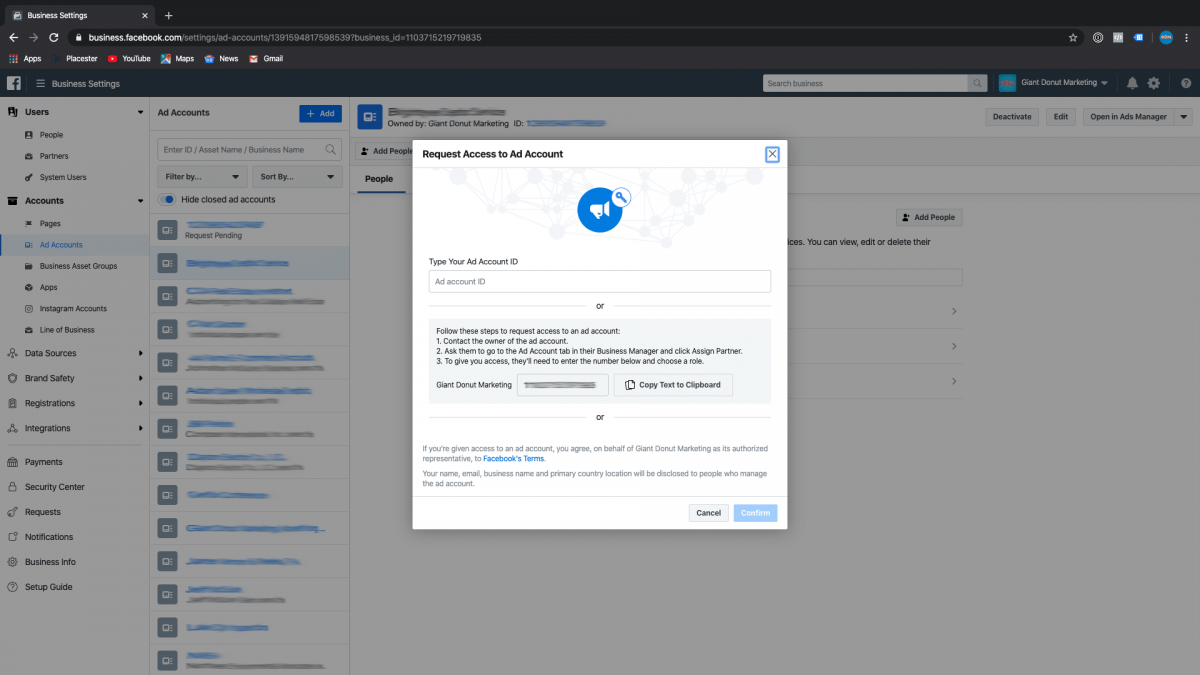Open the News bookmark
The image size is (1200, 675).
(221, 58)
